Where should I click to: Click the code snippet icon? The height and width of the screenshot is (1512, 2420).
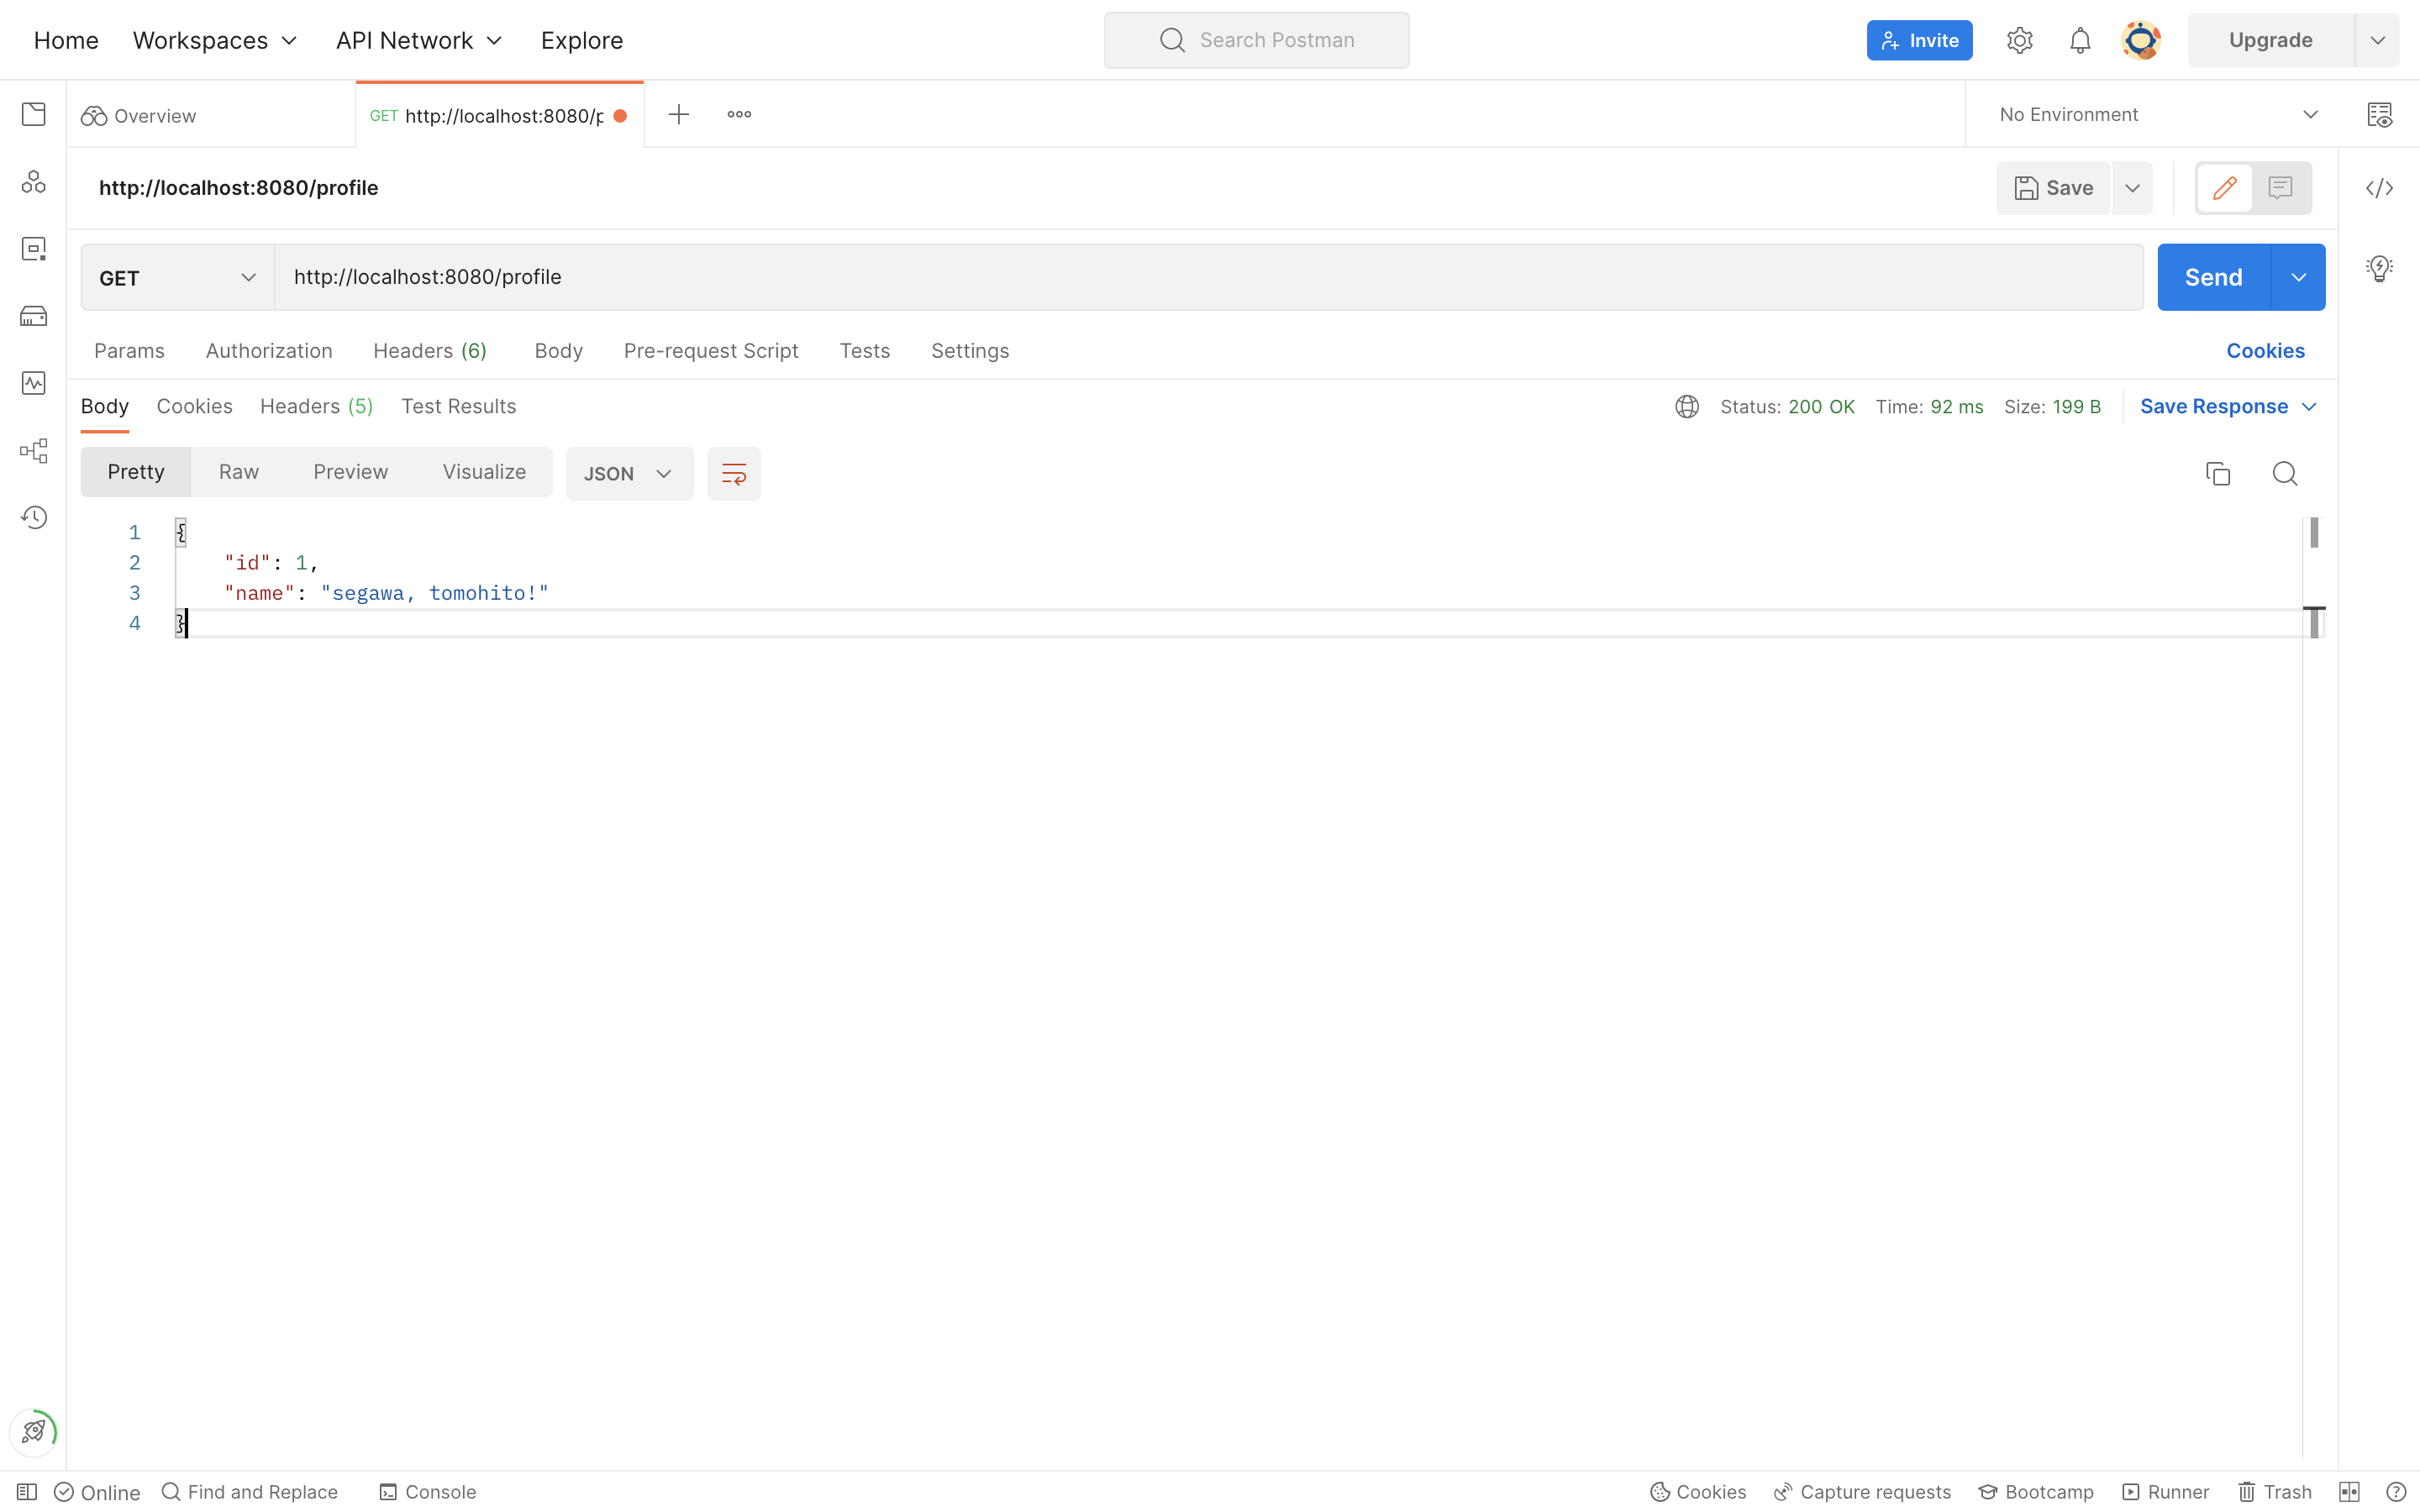point(2379,188)
